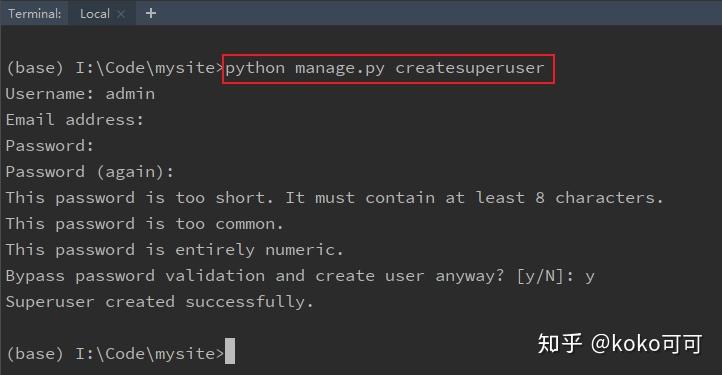Click the zhihu @koko watermark
722x375 pixels.
point(620,344)
